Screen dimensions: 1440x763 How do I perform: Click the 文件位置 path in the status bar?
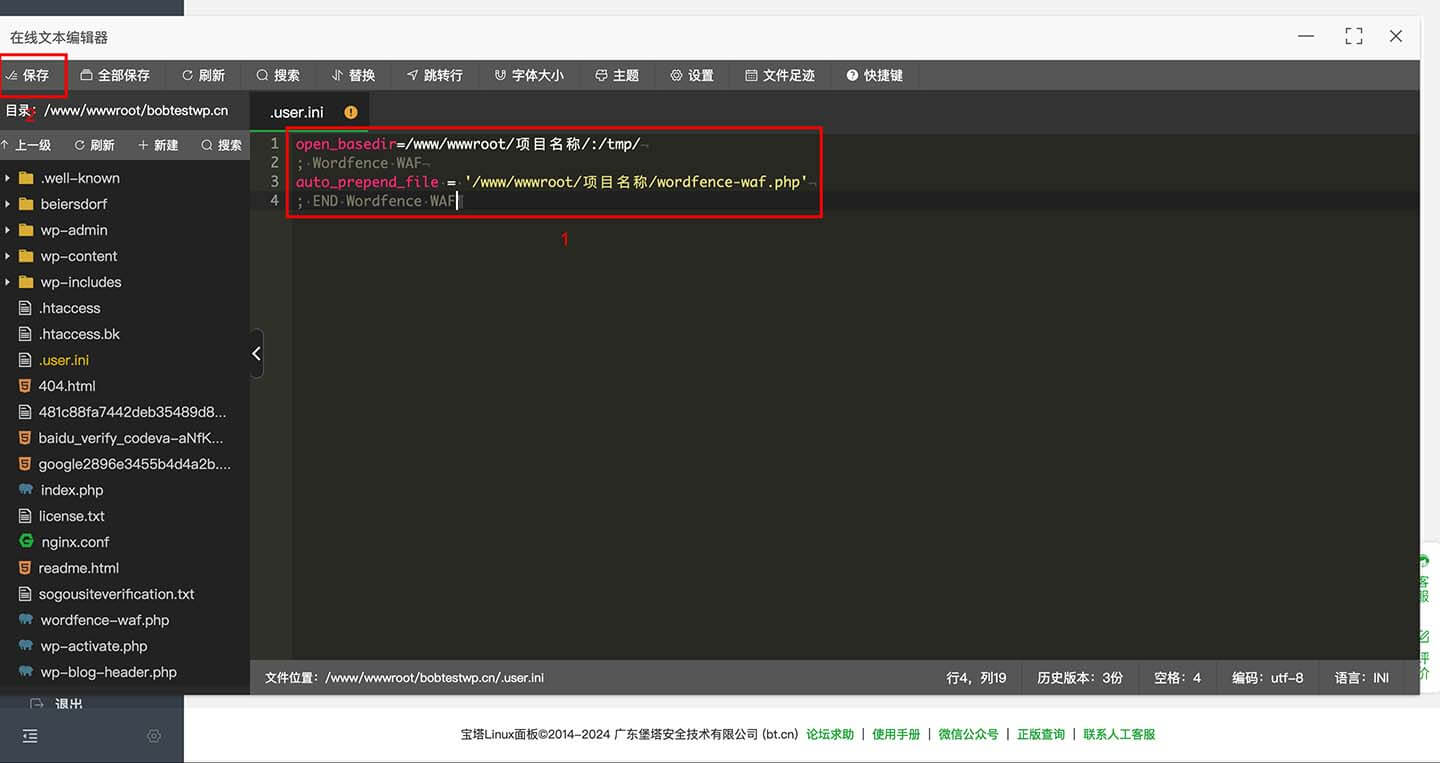coord(404,678)
